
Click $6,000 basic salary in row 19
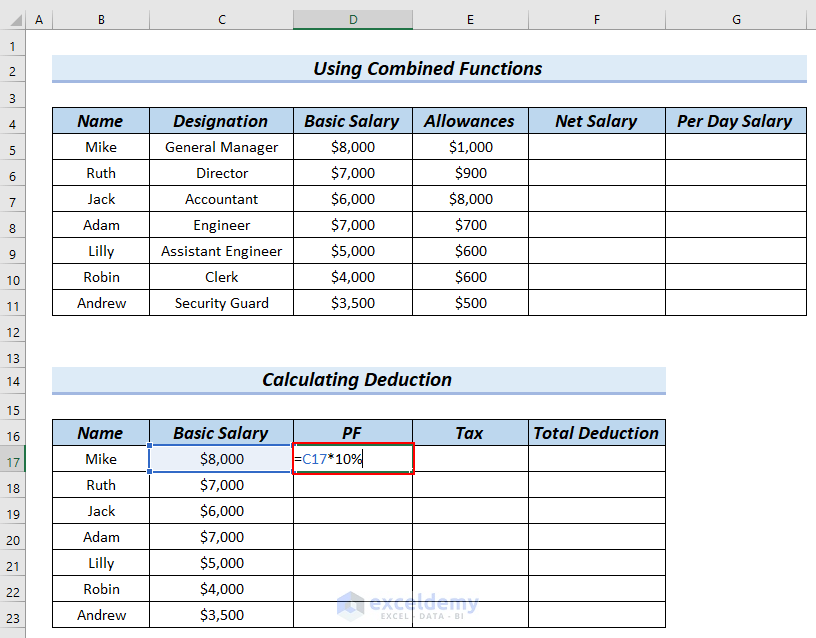coord(221,511)
